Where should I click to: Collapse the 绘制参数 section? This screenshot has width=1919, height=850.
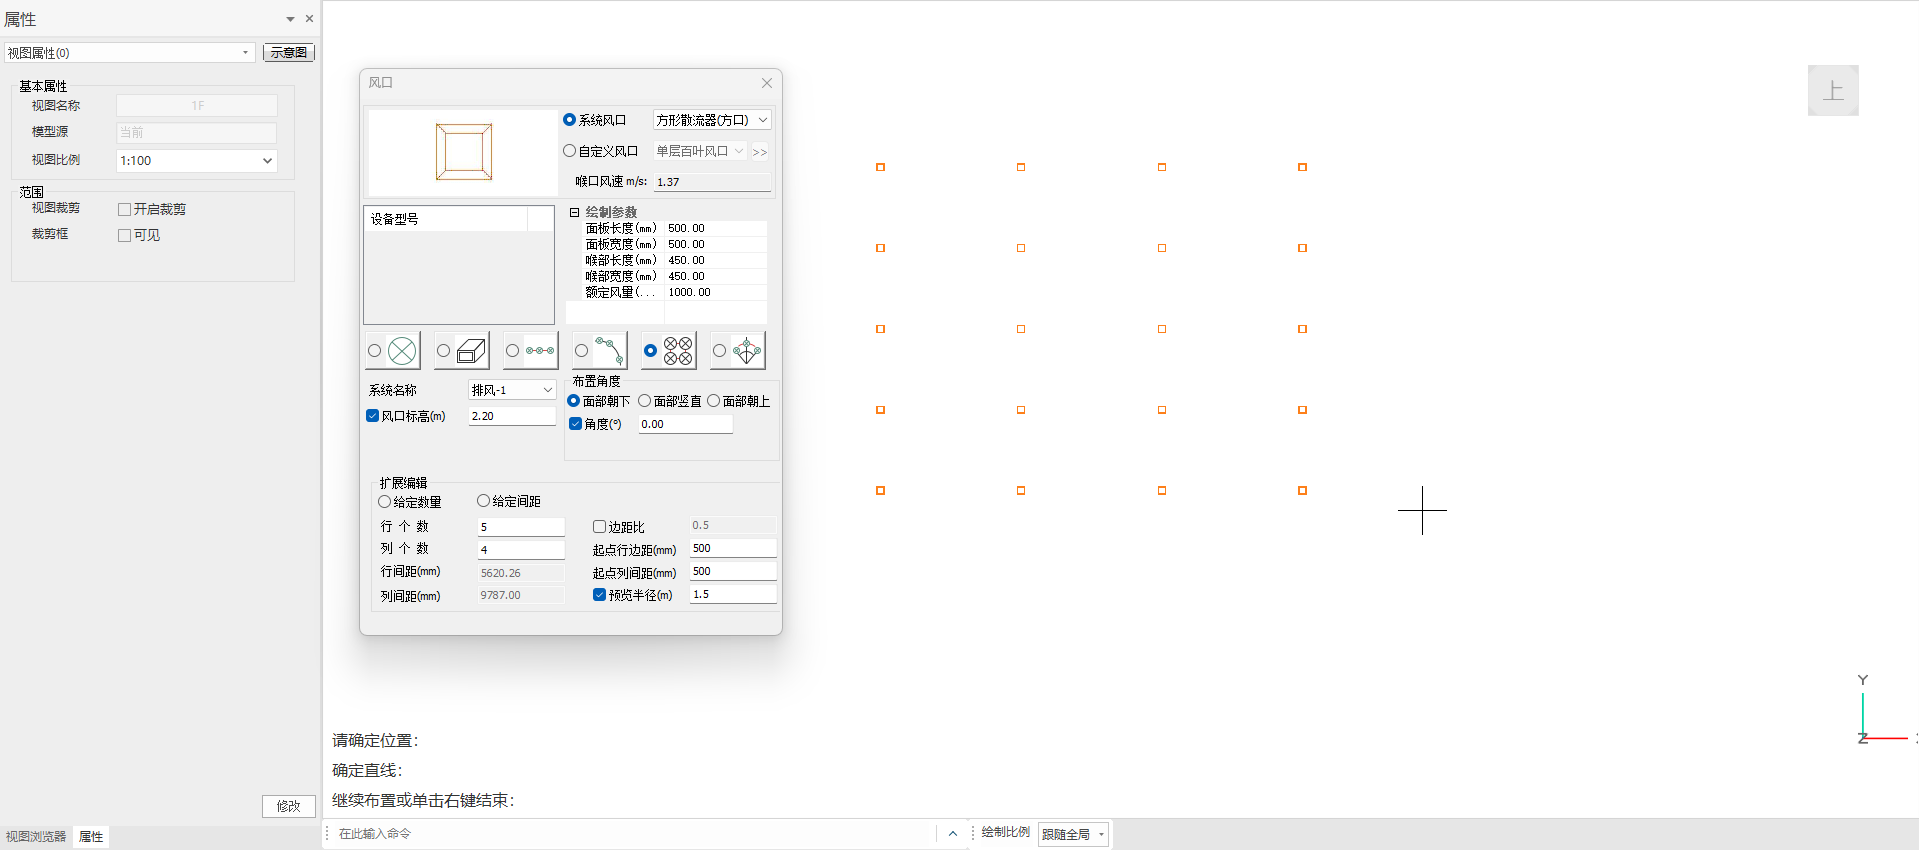[575, 212]
